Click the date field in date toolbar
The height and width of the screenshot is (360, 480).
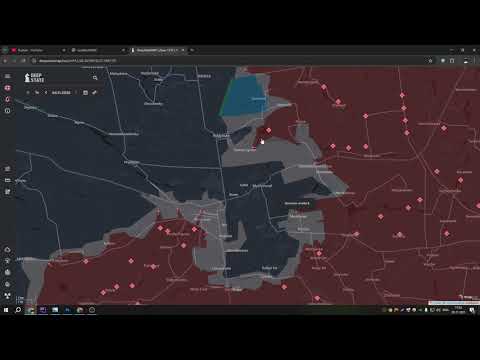tap(61, 92)
